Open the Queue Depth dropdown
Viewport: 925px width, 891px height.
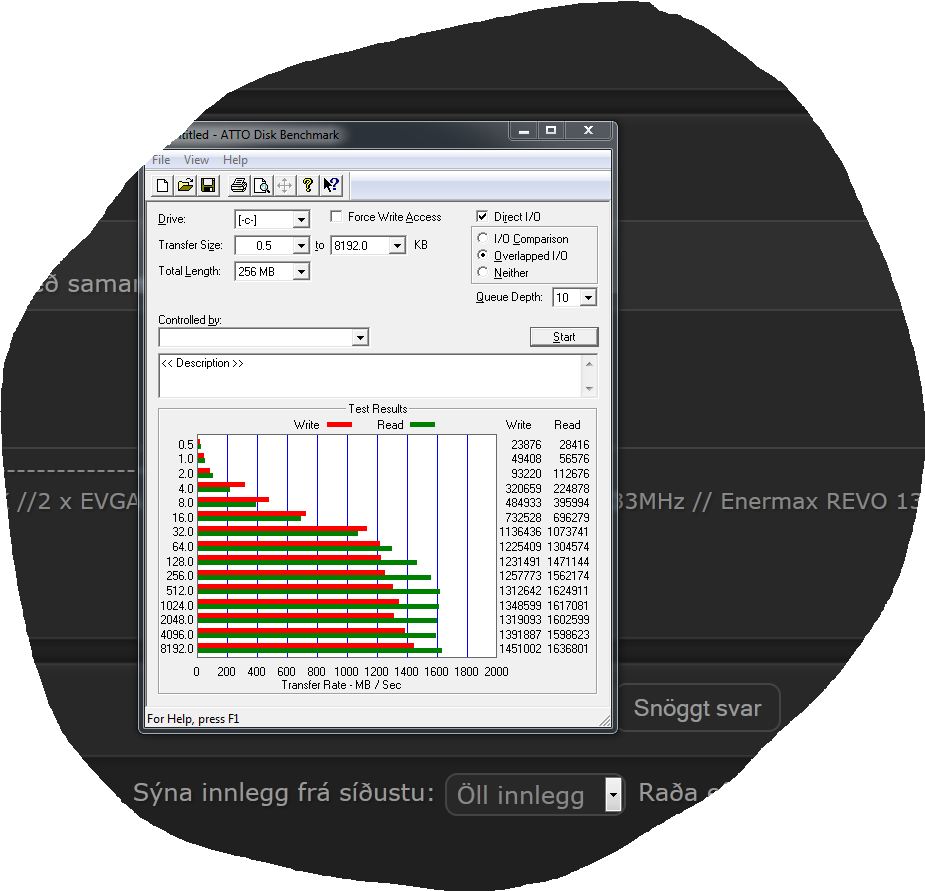point(590,297)
